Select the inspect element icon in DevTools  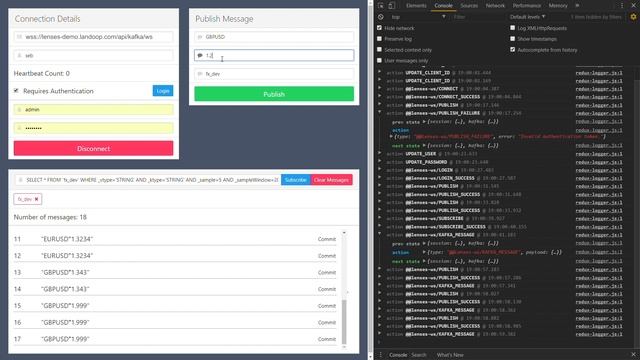[x=381, y=6]
